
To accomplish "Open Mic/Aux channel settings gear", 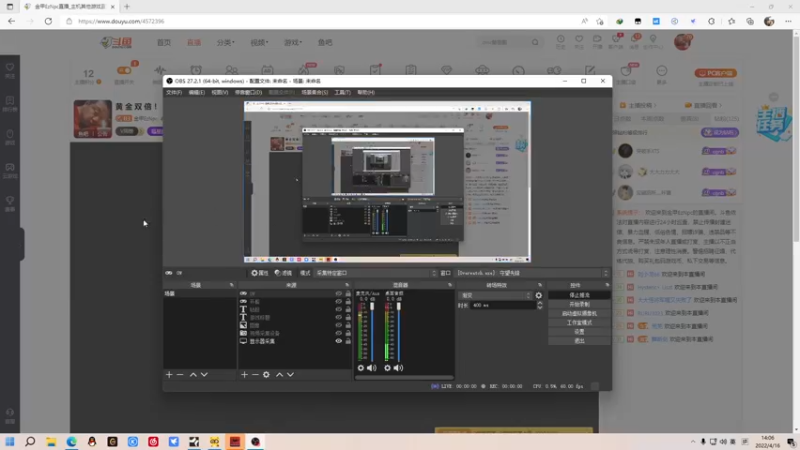I will pyautogui.click(x=361, y=368).
